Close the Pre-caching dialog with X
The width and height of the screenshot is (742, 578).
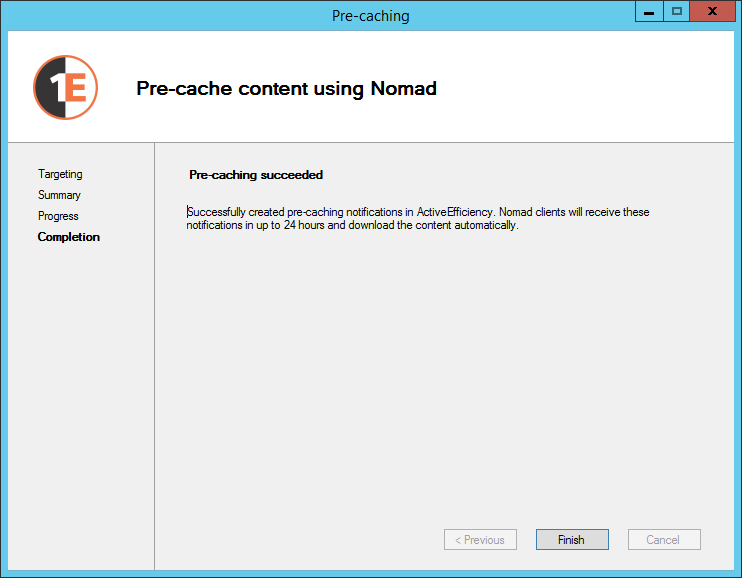click(711, 12)
